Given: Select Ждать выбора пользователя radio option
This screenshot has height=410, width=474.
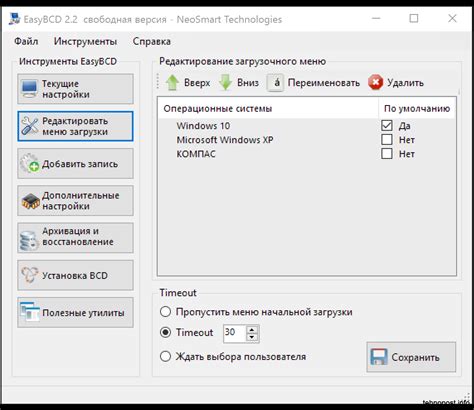Looking at the screenshot, I should click(x=166, y=356).
